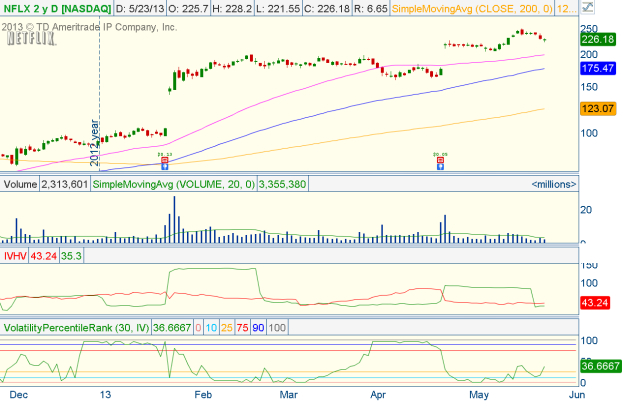The height and width of the screenshot is (401, 625).
Task: Click the Volume study label
Action: pyautogui.click(x=20, y=184)
